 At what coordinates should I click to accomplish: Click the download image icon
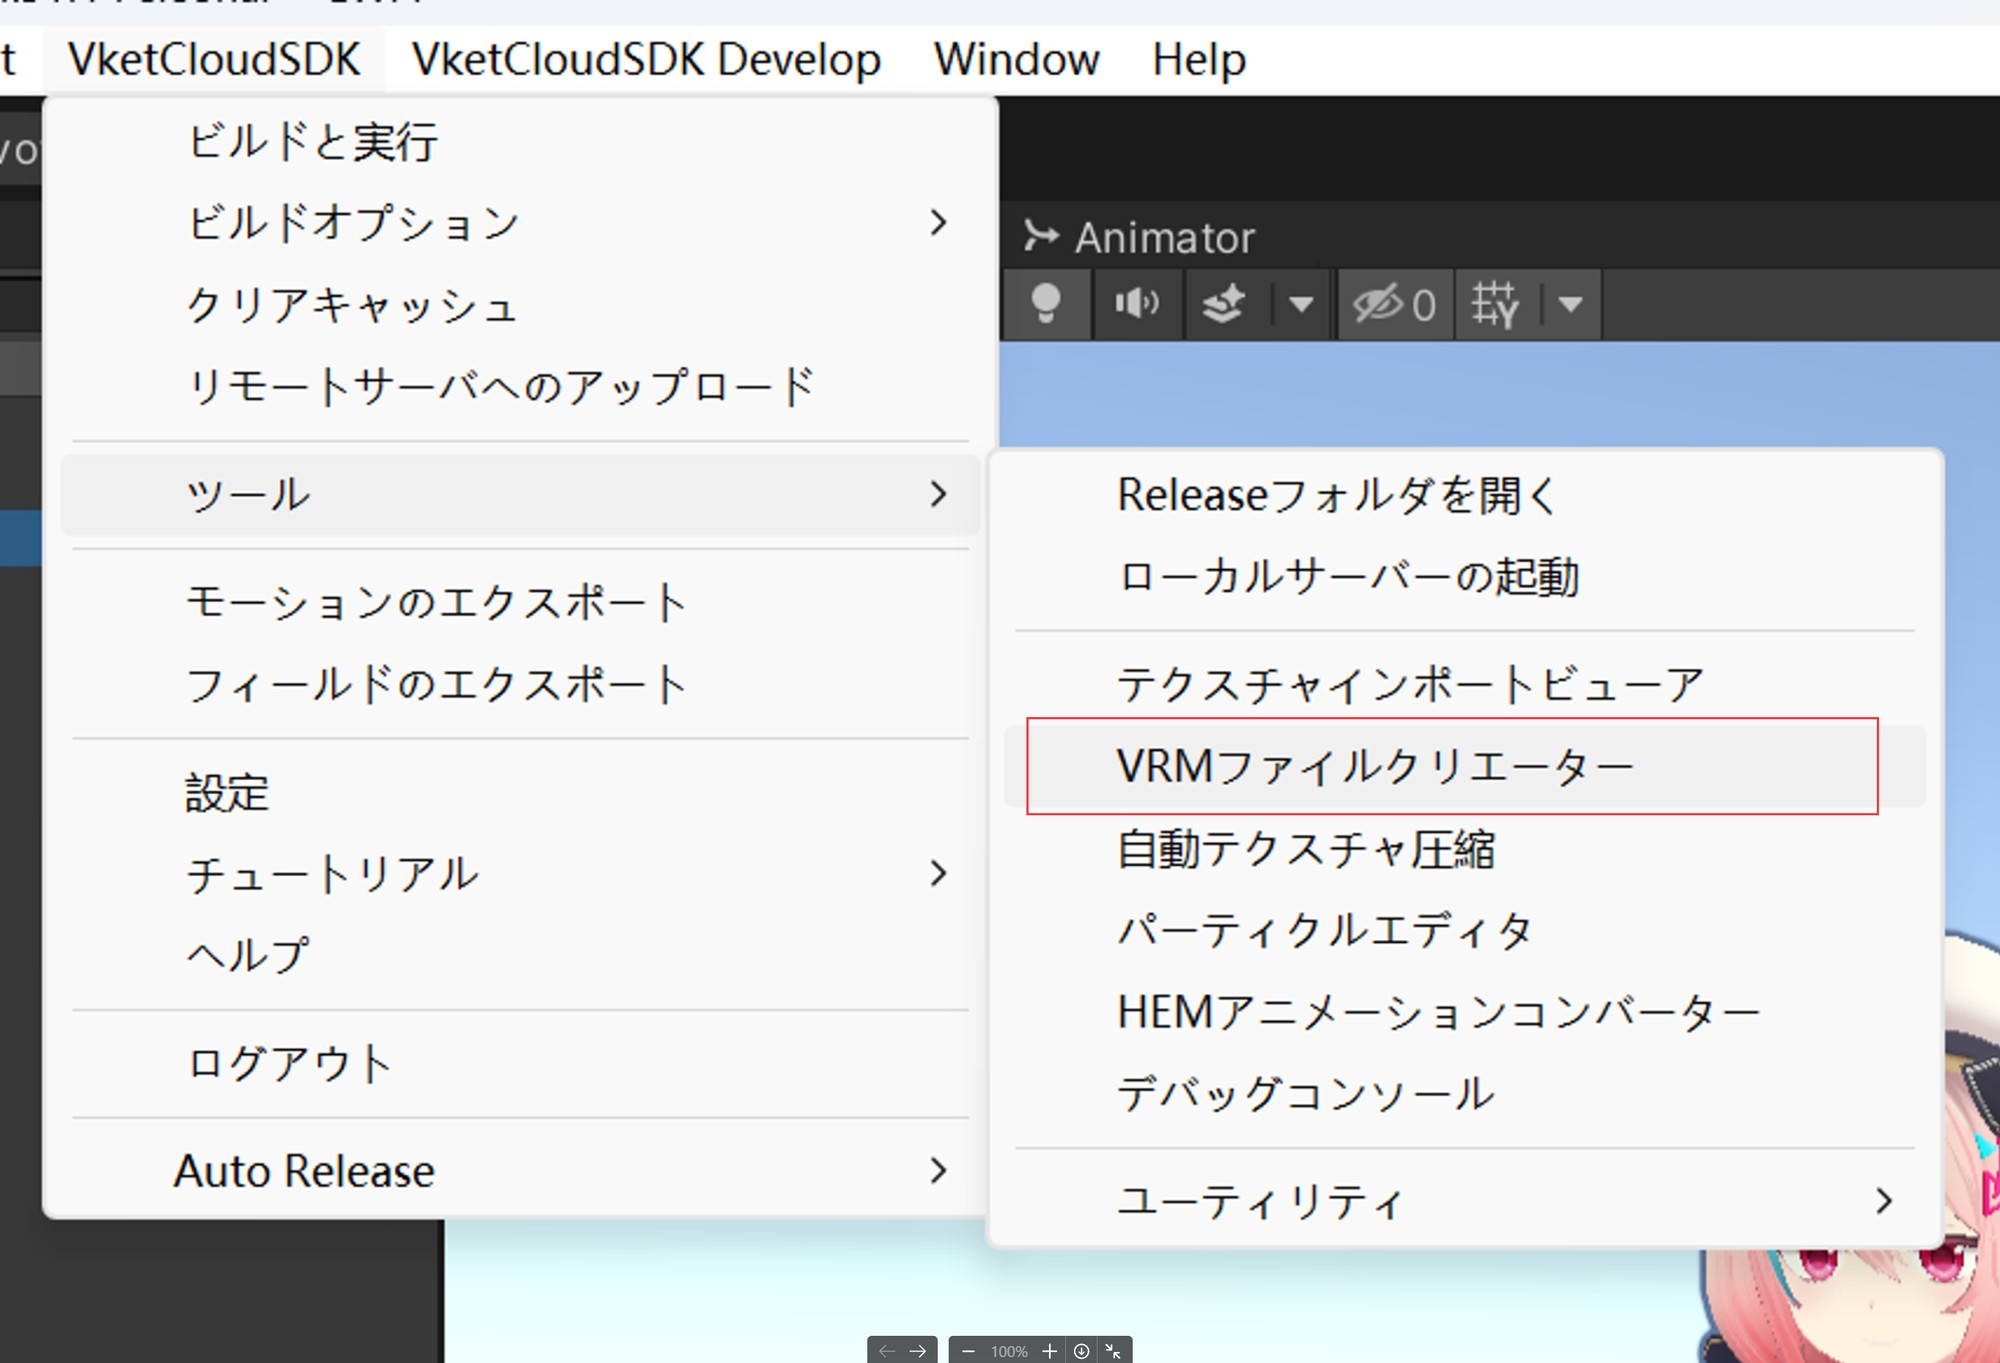(1081, 1351)
